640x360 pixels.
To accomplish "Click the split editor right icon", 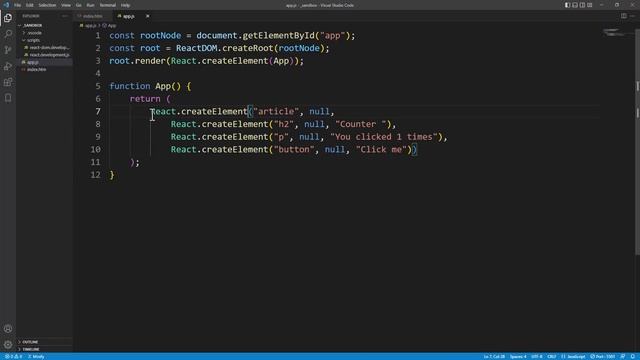I will pos(624,16).
